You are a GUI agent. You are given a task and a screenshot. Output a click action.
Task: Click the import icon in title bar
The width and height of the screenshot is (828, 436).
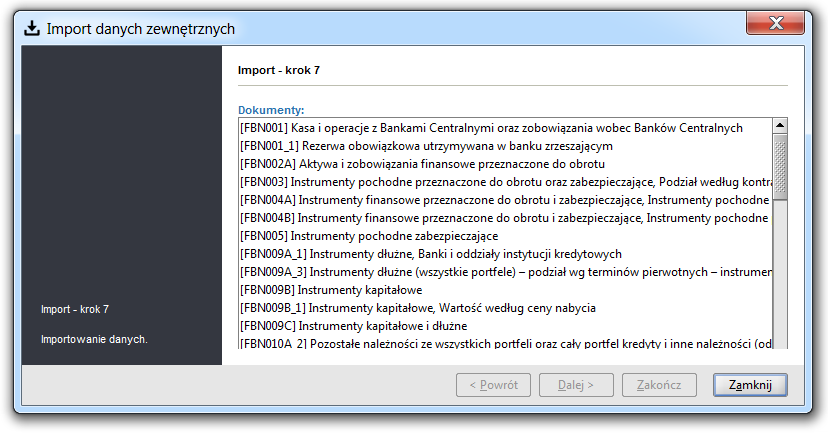click(32, 28)
